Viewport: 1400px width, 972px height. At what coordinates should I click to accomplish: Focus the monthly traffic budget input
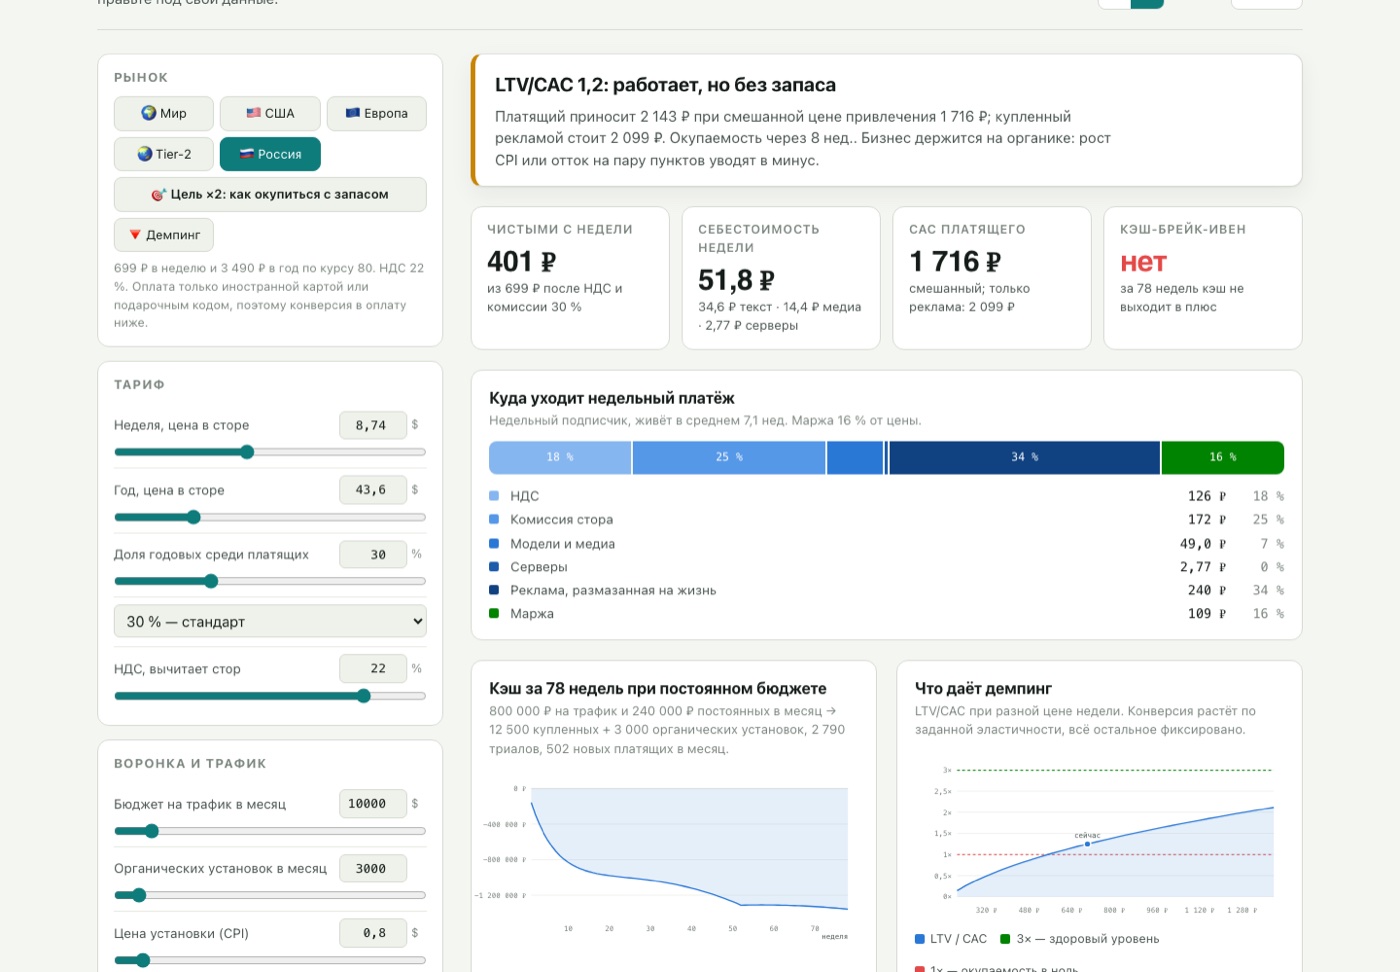point(373,804)
